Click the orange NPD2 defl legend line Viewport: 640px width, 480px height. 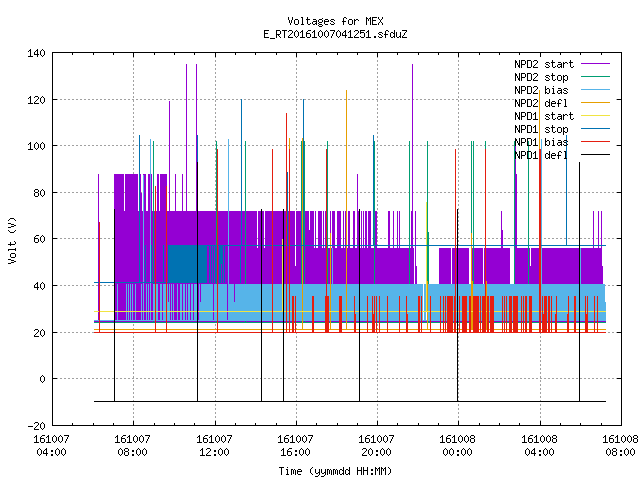click(596, 102)
